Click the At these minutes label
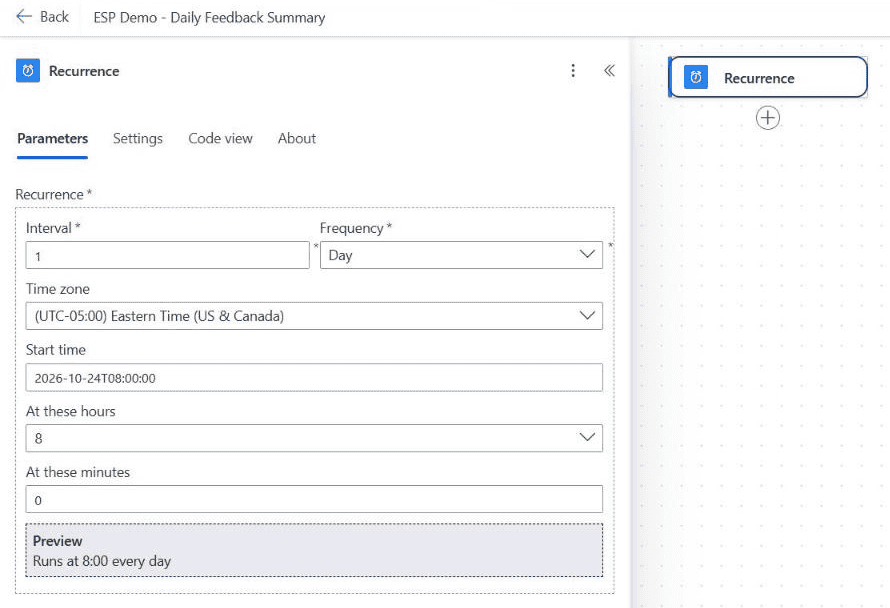The height and width of the screenshot is (608, 890). tap(78, 472)
